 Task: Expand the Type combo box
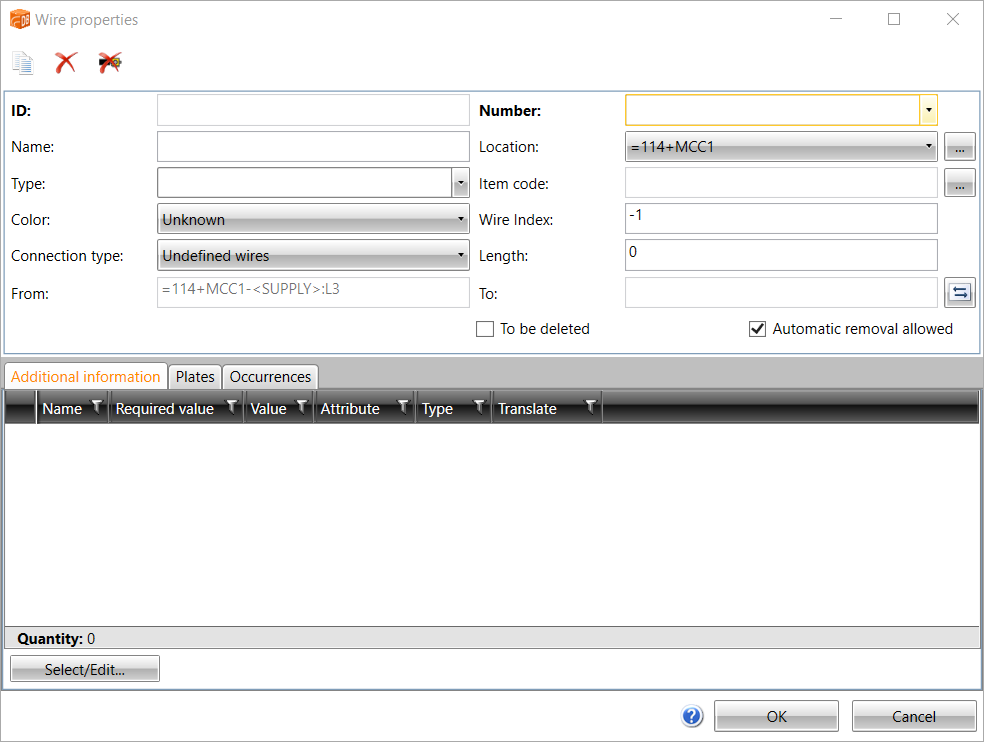click(460, 183)
